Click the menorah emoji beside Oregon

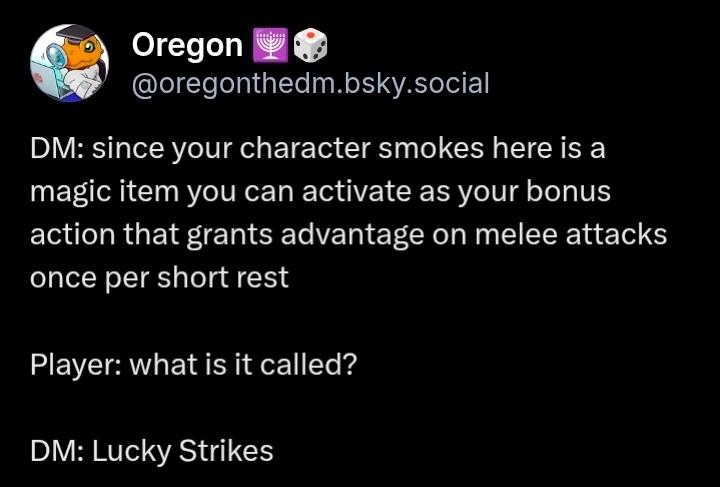272,44
